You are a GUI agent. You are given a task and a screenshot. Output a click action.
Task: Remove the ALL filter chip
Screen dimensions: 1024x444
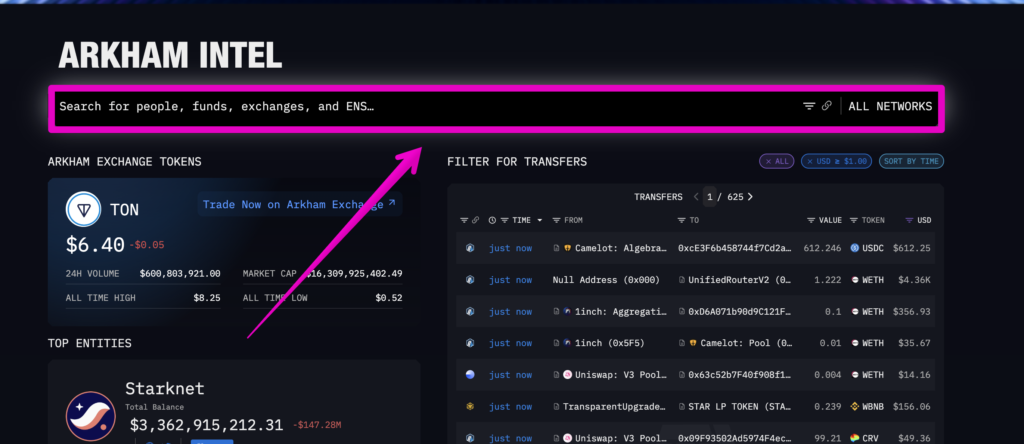pos(768,161)
